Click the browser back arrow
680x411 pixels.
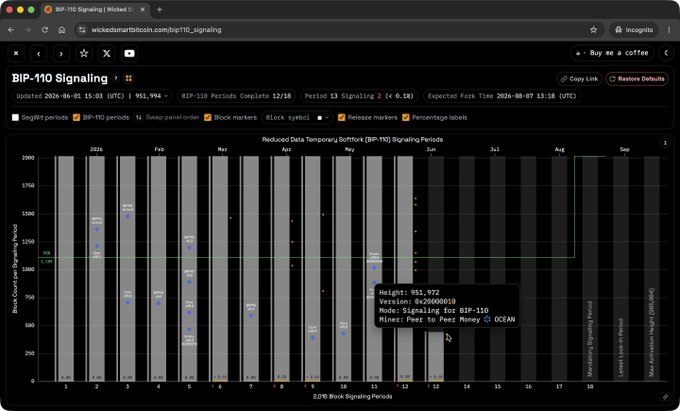(x=11, y=30)
